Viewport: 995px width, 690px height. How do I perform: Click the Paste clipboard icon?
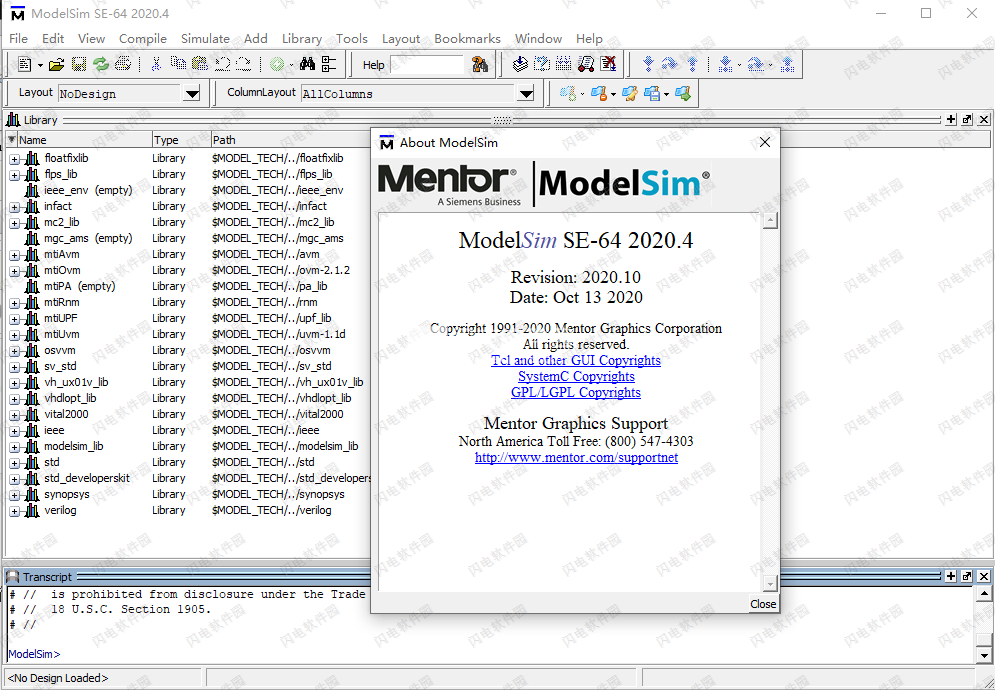(200, 64)
